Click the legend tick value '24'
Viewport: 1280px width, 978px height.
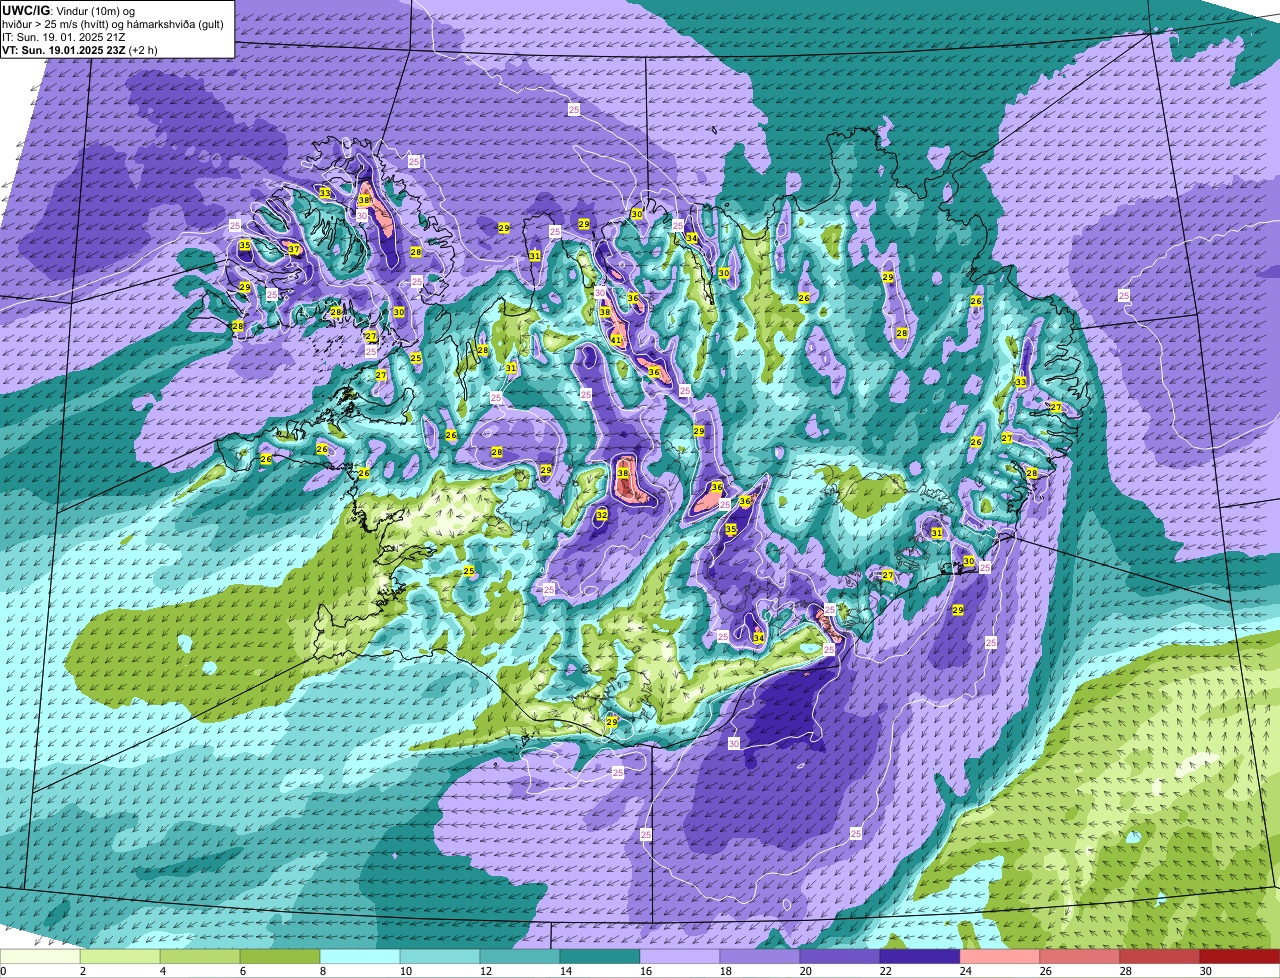coord(966,971)
